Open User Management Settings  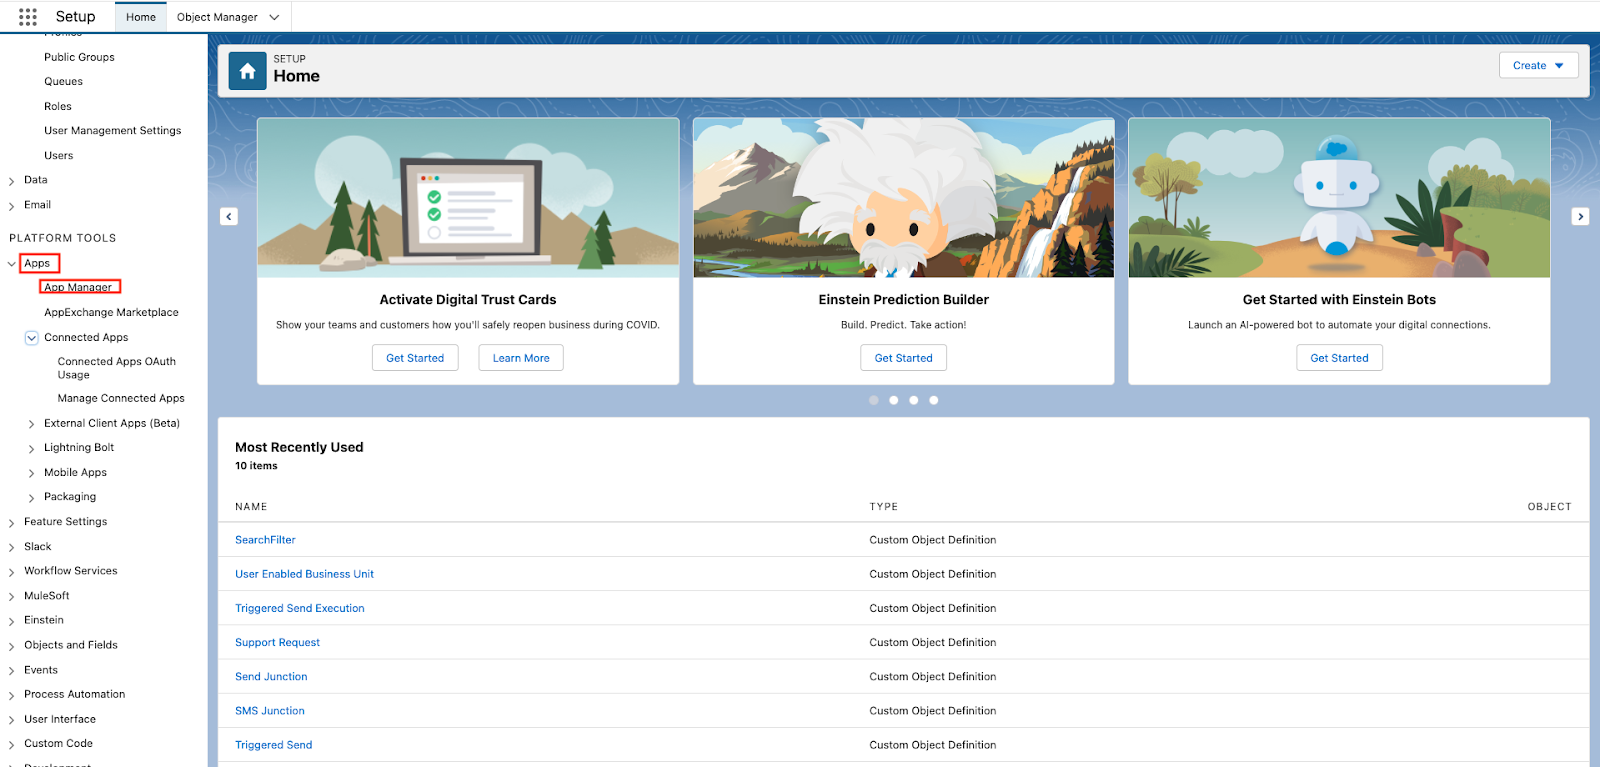point(112,131)
